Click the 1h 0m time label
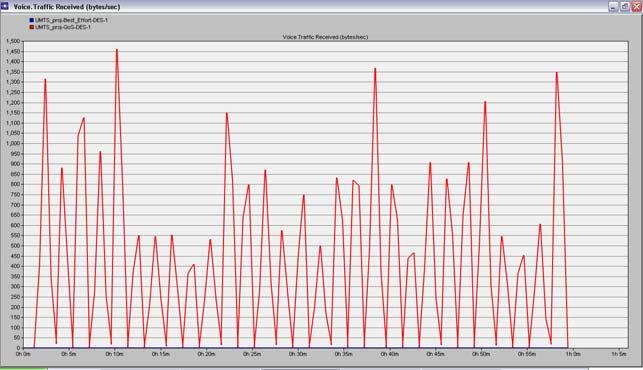 tap(573, 354)
